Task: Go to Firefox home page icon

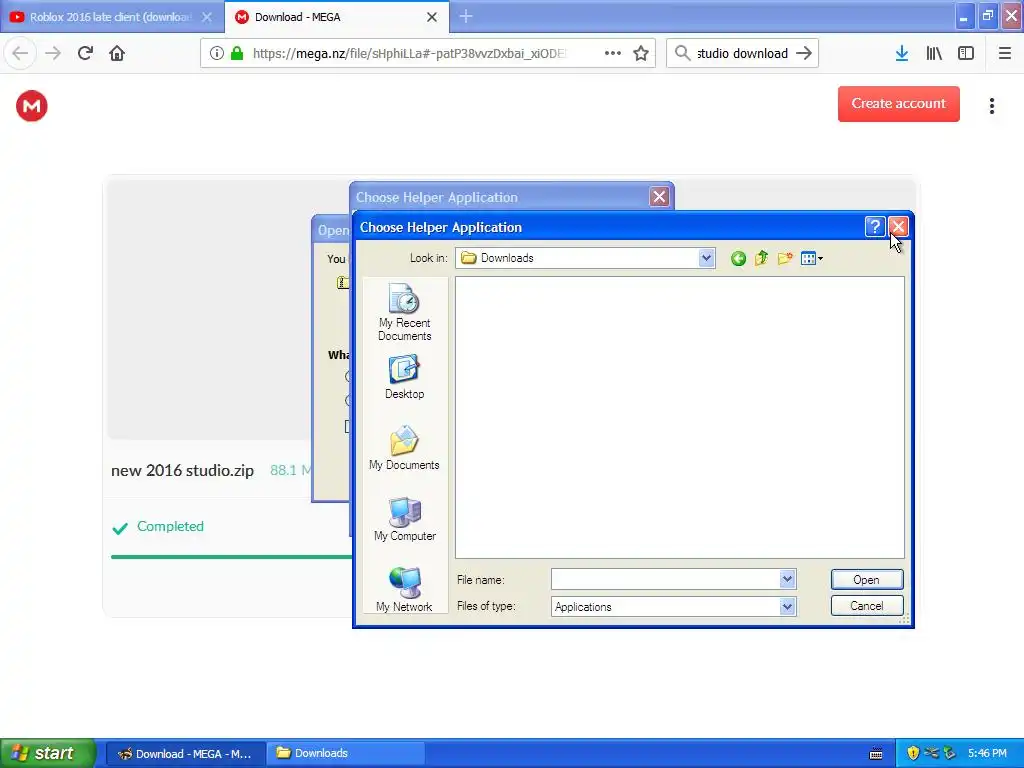Action: pyautogui.click(x=117, y=53)
